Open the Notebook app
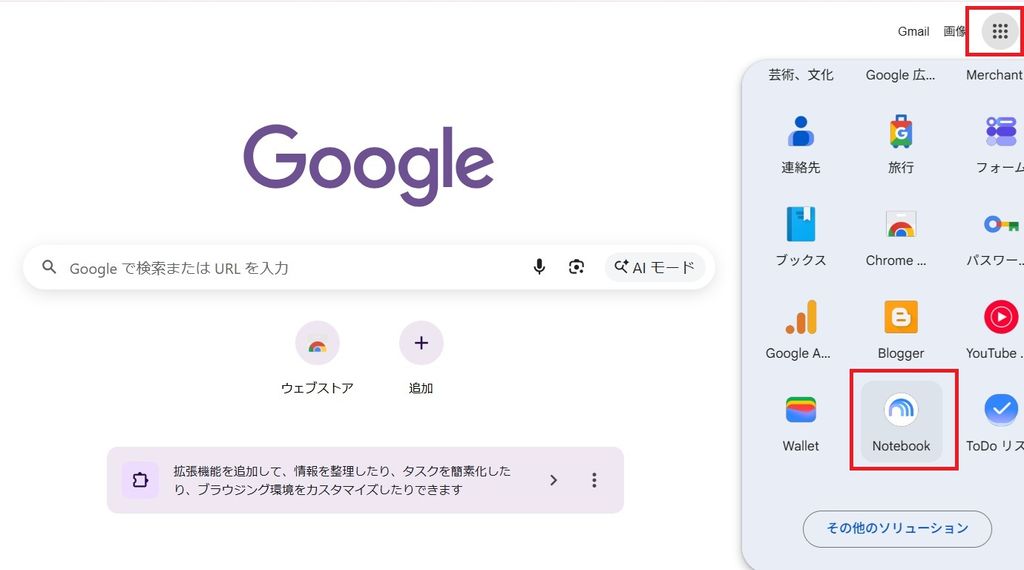The image size is (1024, 570). pyautogui.click(x=901, y=421)
